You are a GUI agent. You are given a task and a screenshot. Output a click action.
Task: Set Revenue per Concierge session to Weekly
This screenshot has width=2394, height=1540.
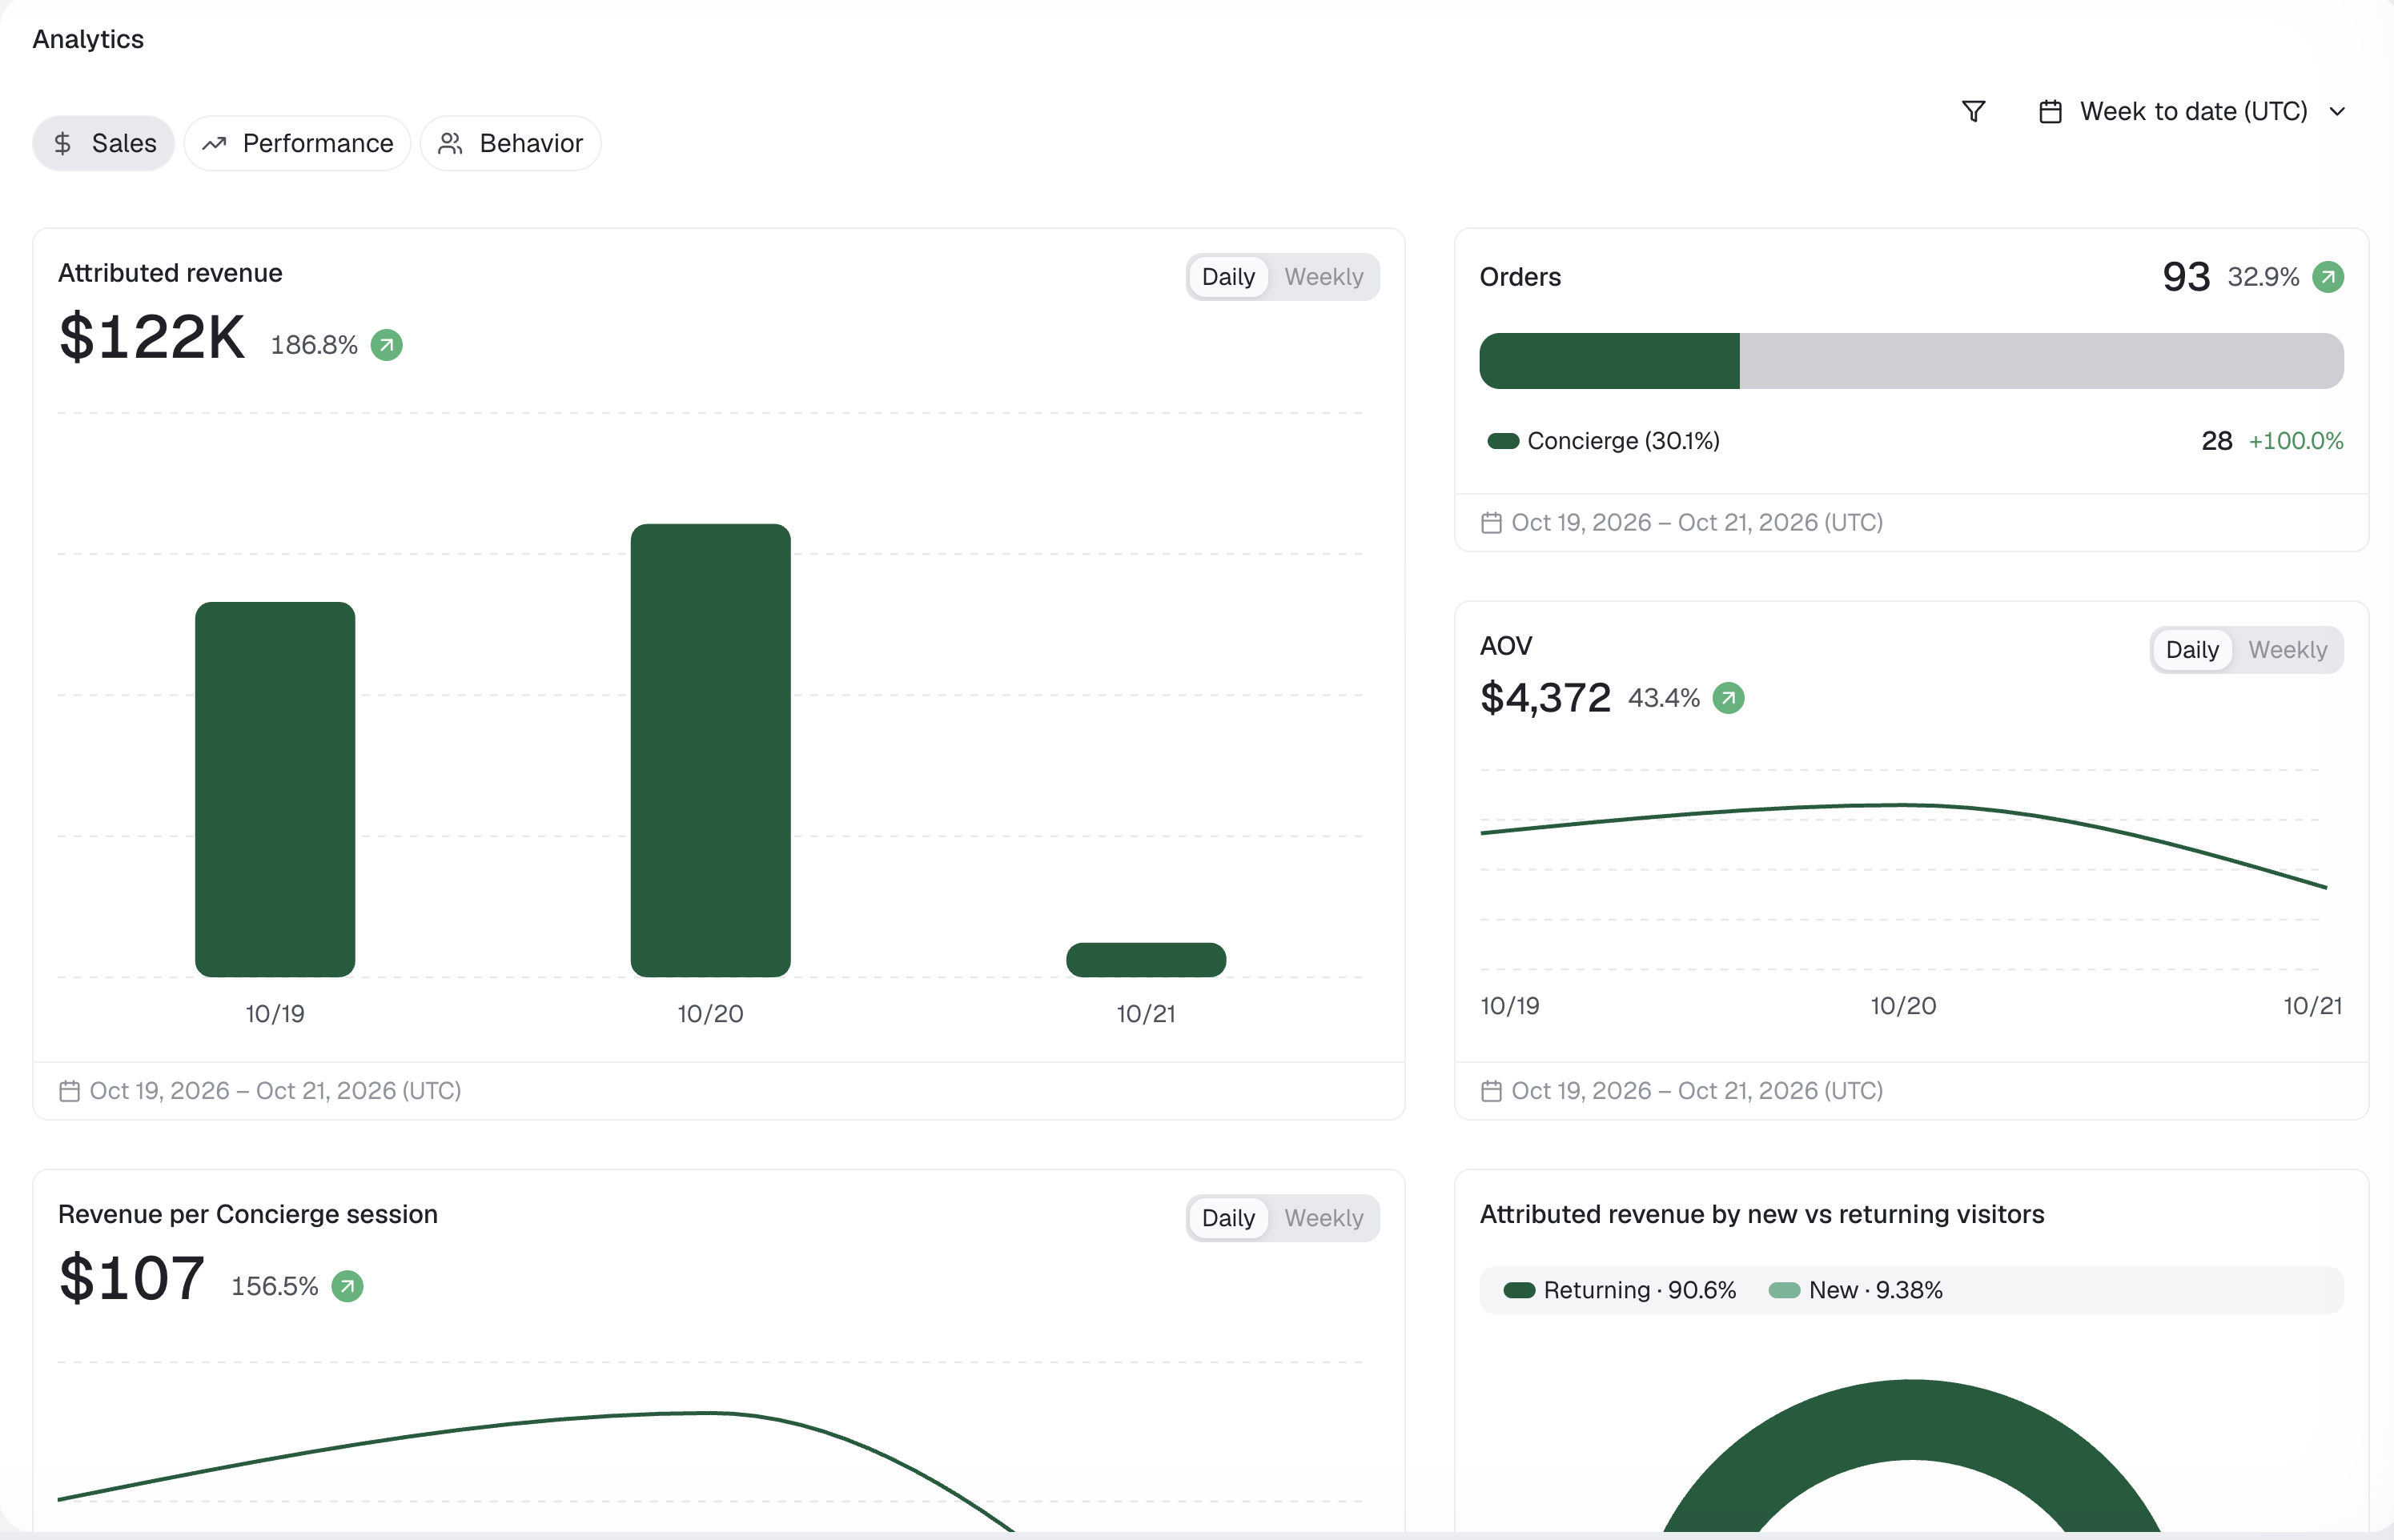[1323, 1218]
